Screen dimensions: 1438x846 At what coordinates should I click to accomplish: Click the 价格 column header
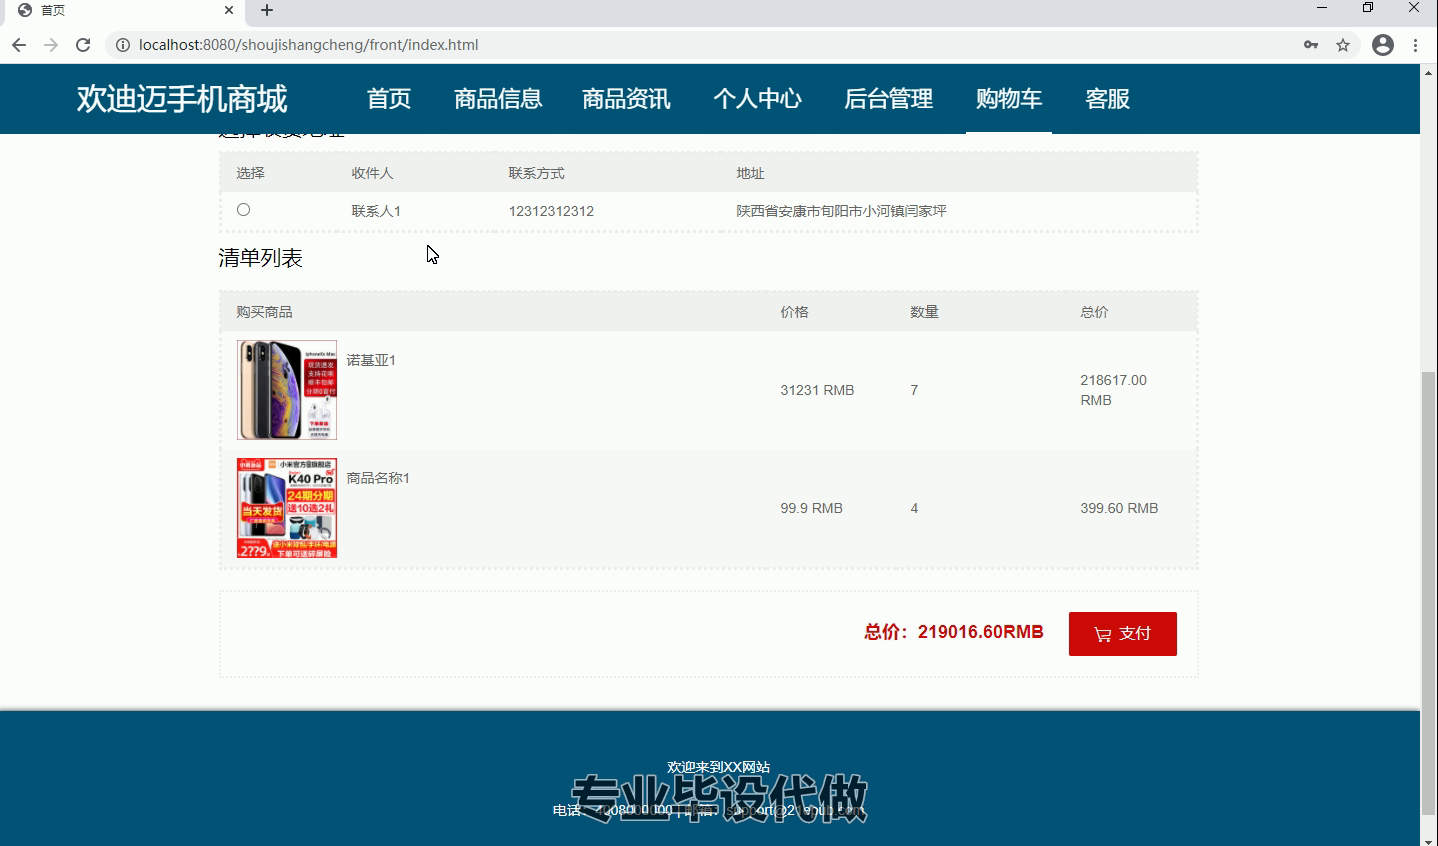(x=794, y=312)
